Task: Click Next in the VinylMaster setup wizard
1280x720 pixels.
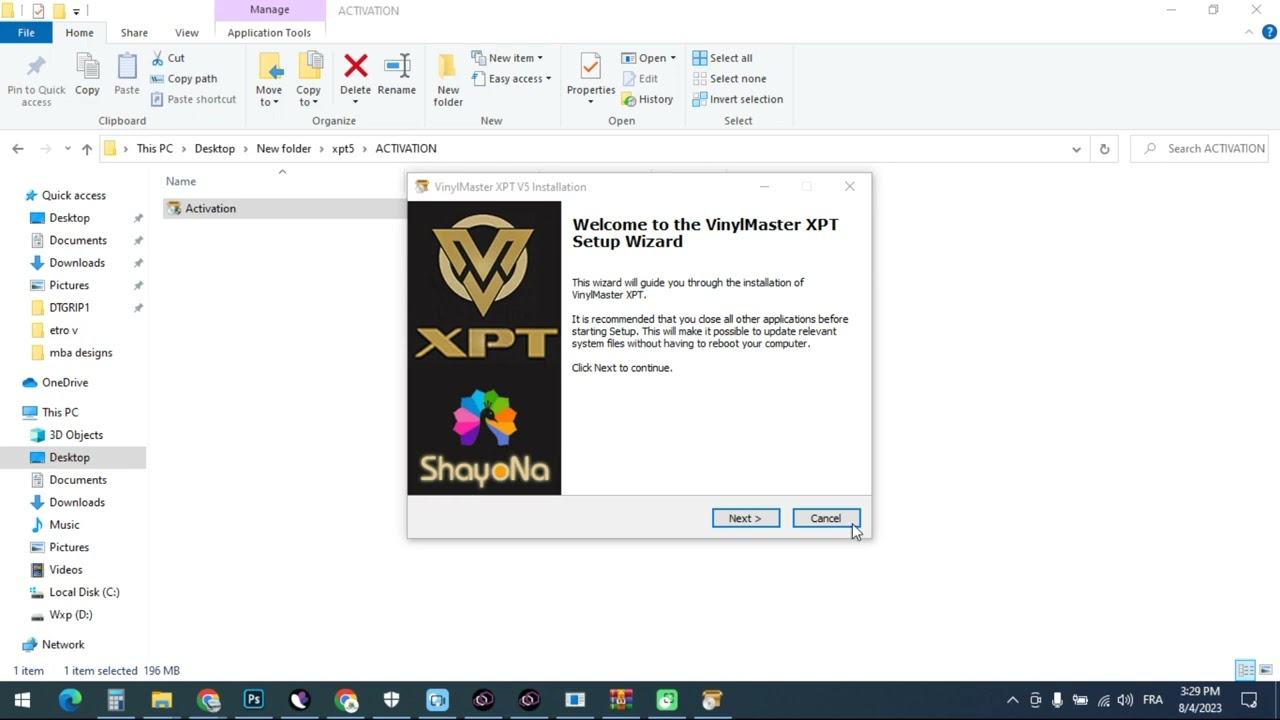Action: (745, 518)
